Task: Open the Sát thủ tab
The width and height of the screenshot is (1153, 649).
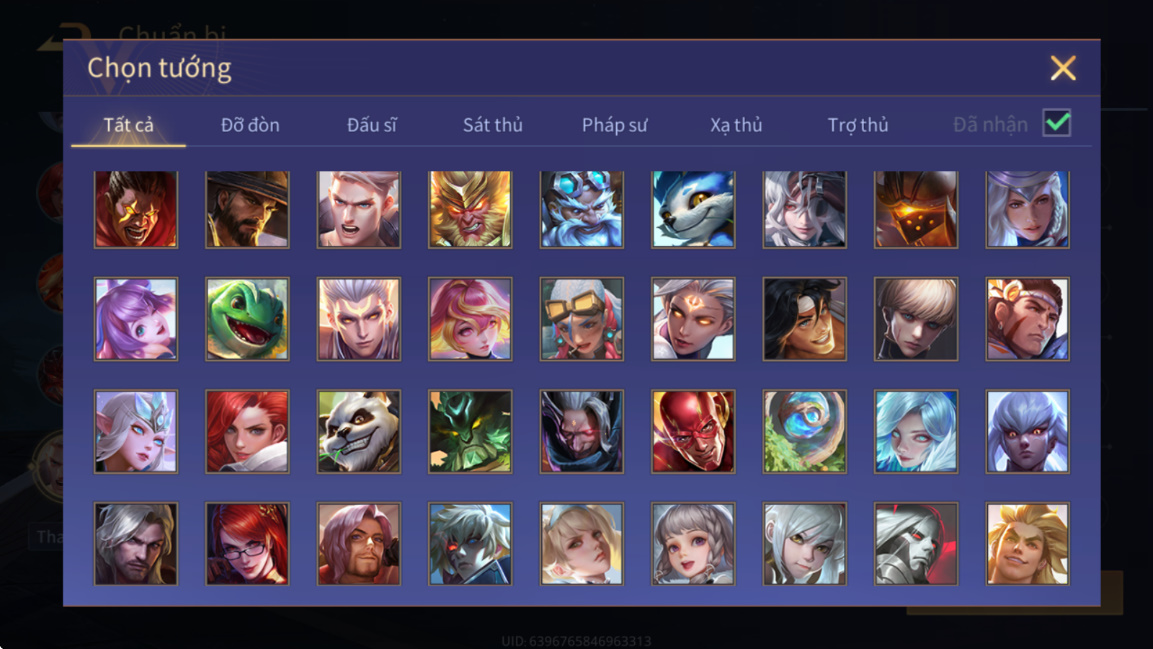Action: point(493,125)
